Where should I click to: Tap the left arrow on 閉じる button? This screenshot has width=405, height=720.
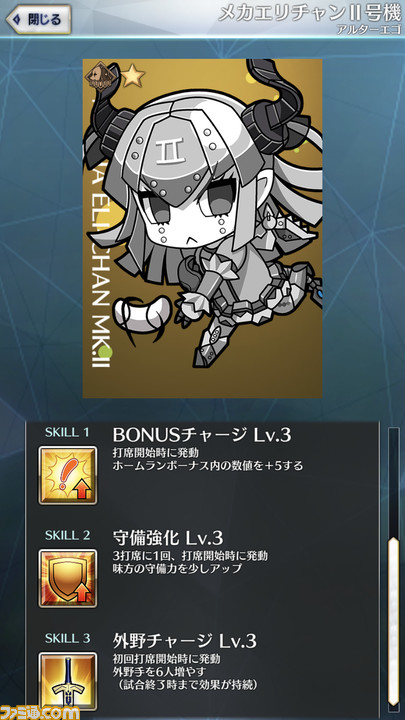click(x=17, y=20)
